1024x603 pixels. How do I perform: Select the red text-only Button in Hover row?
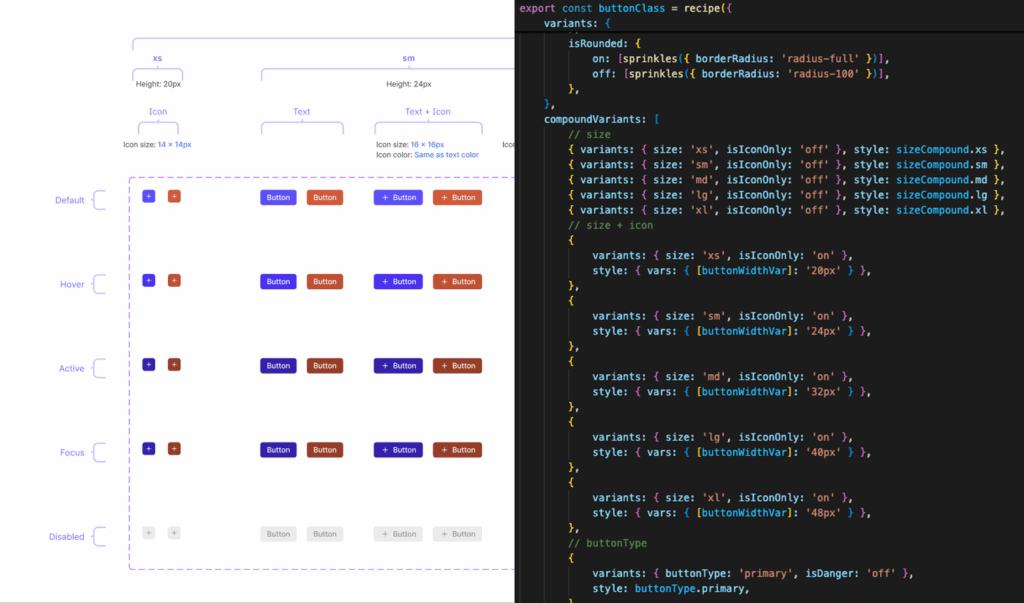[325, 282]
